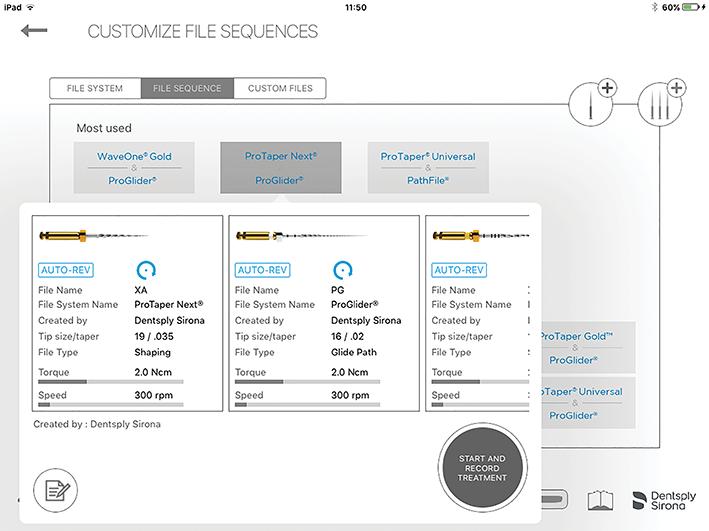Tap the Wi-Fi status icon
The height and width of the screenshot is (531, 709).
point(31,7)
